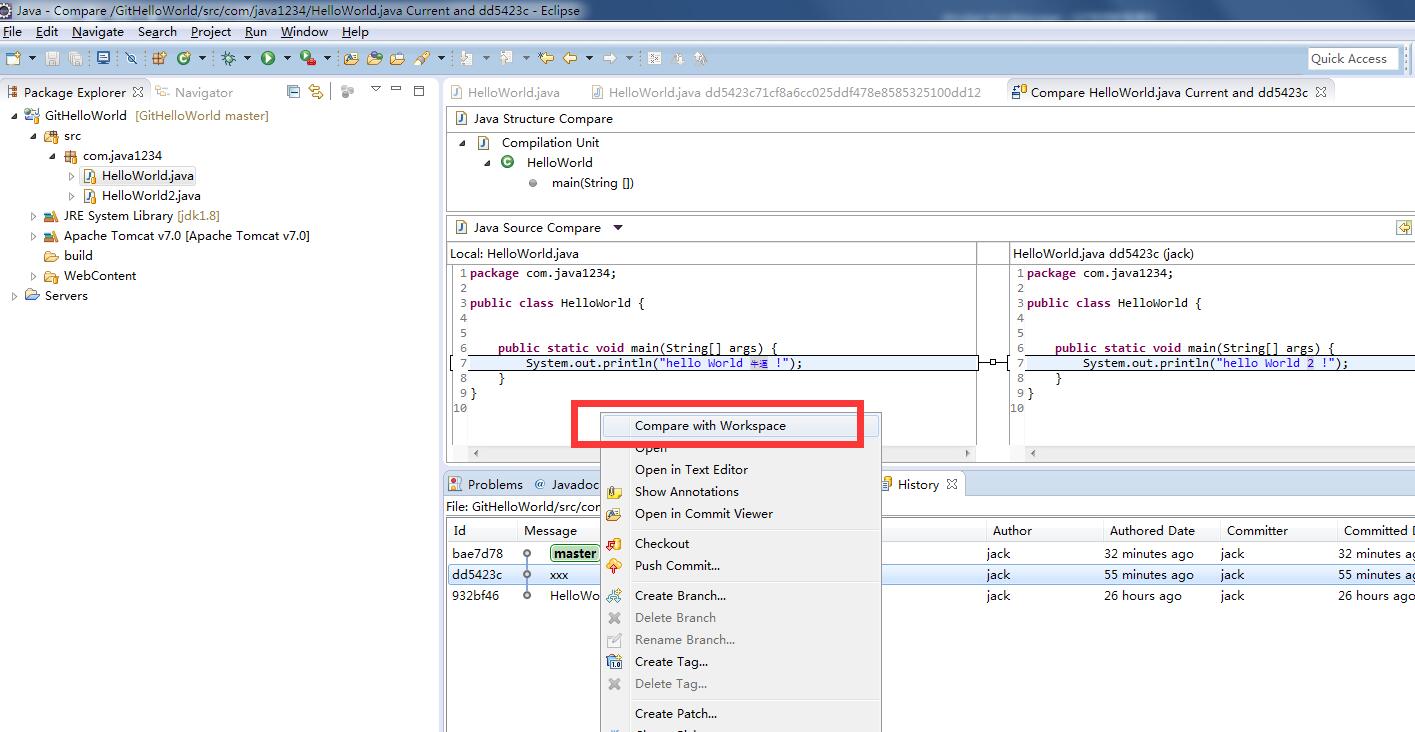Open the Java Source Compare dropdown

pos(618,228)
